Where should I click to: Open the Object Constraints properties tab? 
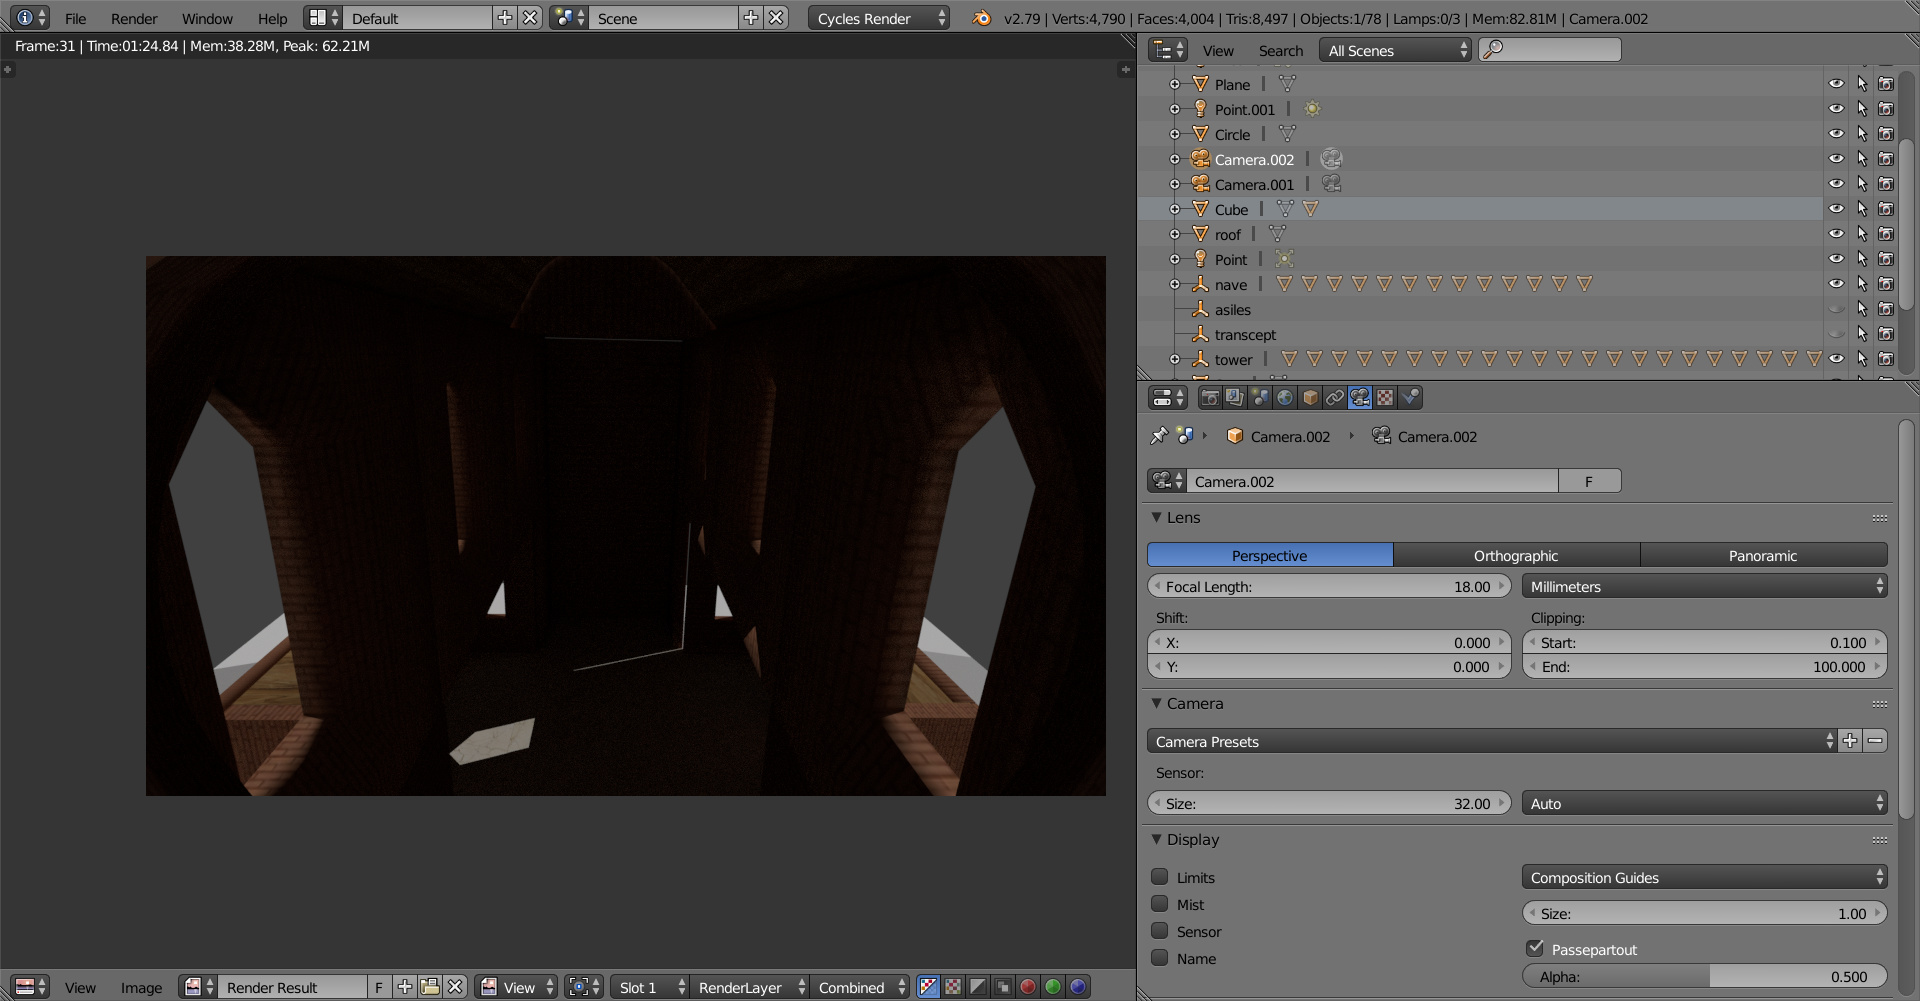1335,398
